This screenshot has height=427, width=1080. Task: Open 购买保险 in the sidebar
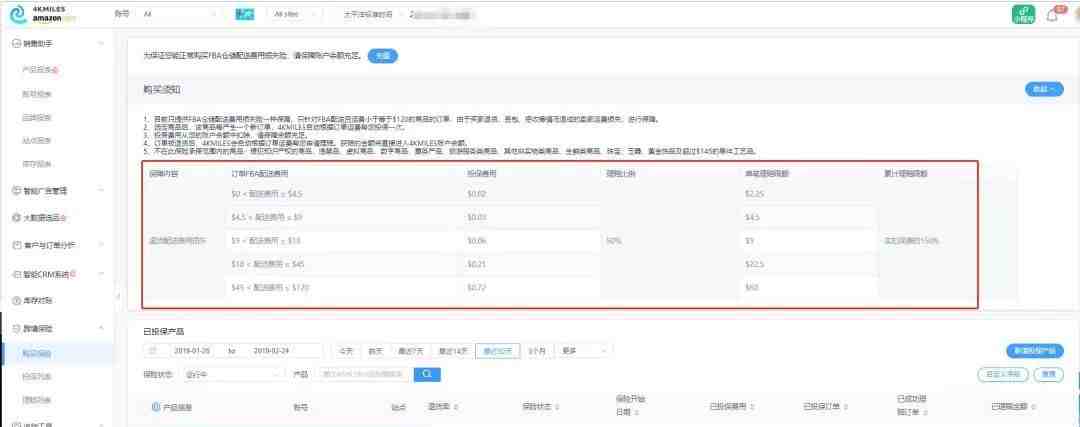pyautogui.click(x=36, y=353)
